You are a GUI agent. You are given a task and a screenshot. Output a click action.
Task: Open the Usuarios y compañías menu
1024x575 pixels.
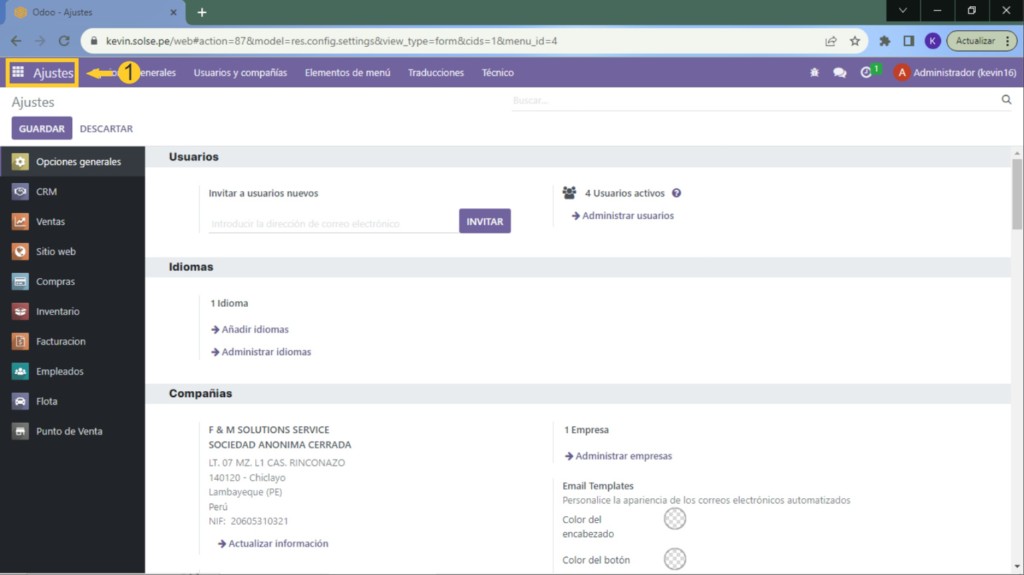click(240, 73)
